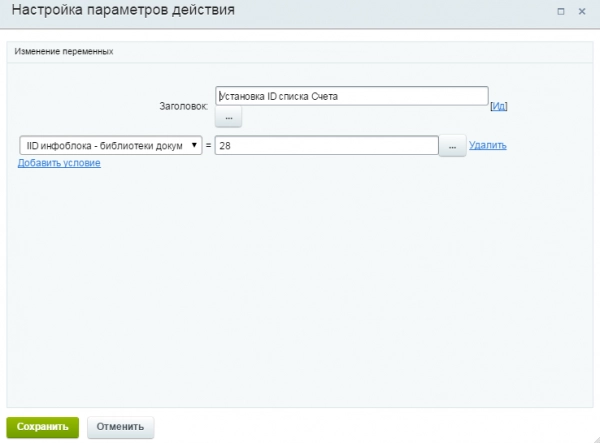Screen dimensions: 600x443
Task: Close the Настройка параметров действия dialog
Action: click(583, 11)
